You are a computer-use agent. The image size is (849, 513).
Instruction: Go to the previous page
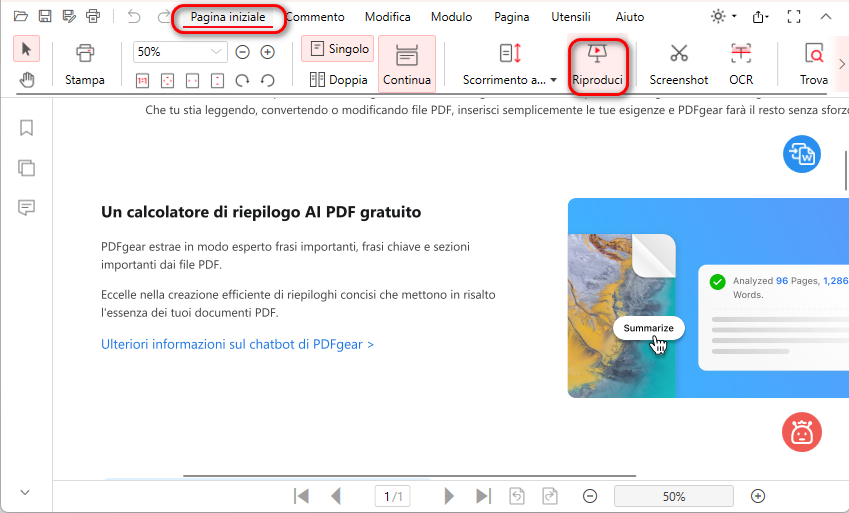(x=336, y=496)
